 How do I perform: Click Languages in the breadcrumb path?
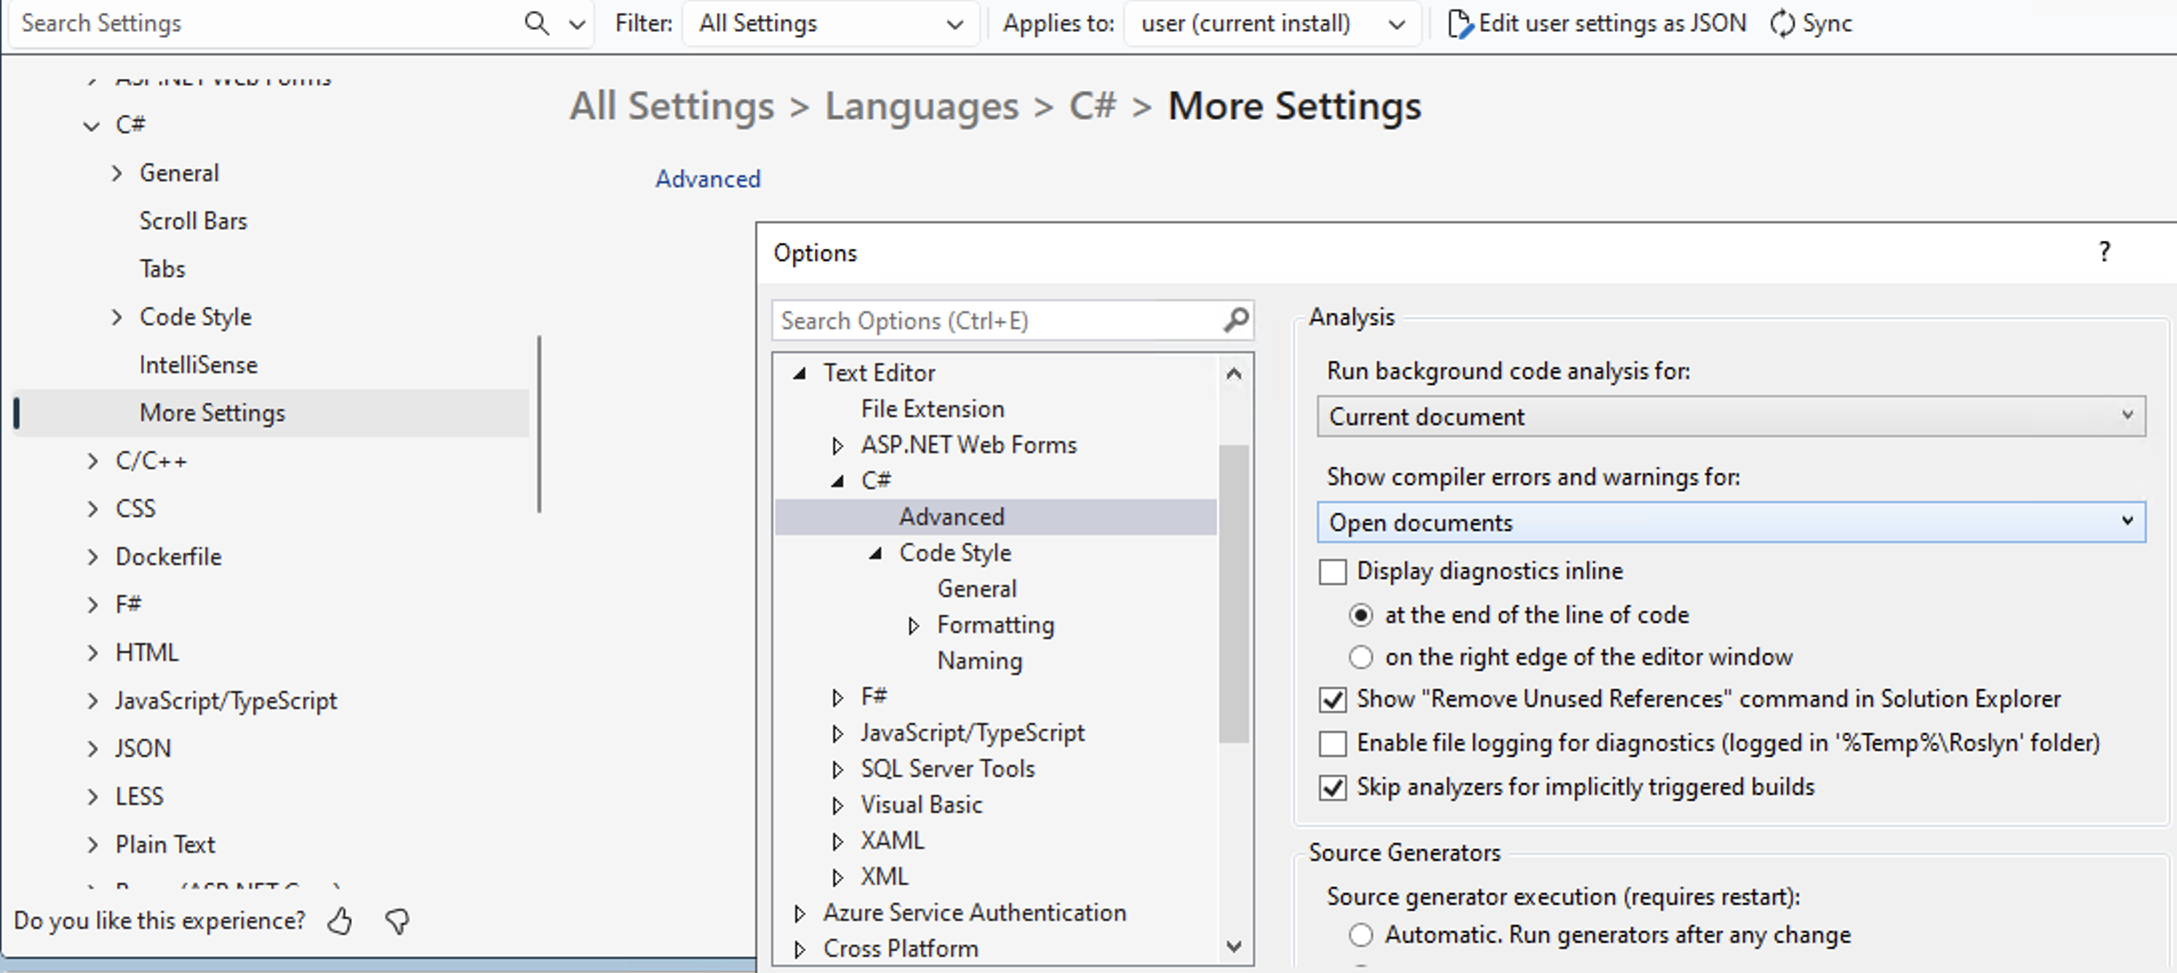pyautogui.click(x=921, y=106)
